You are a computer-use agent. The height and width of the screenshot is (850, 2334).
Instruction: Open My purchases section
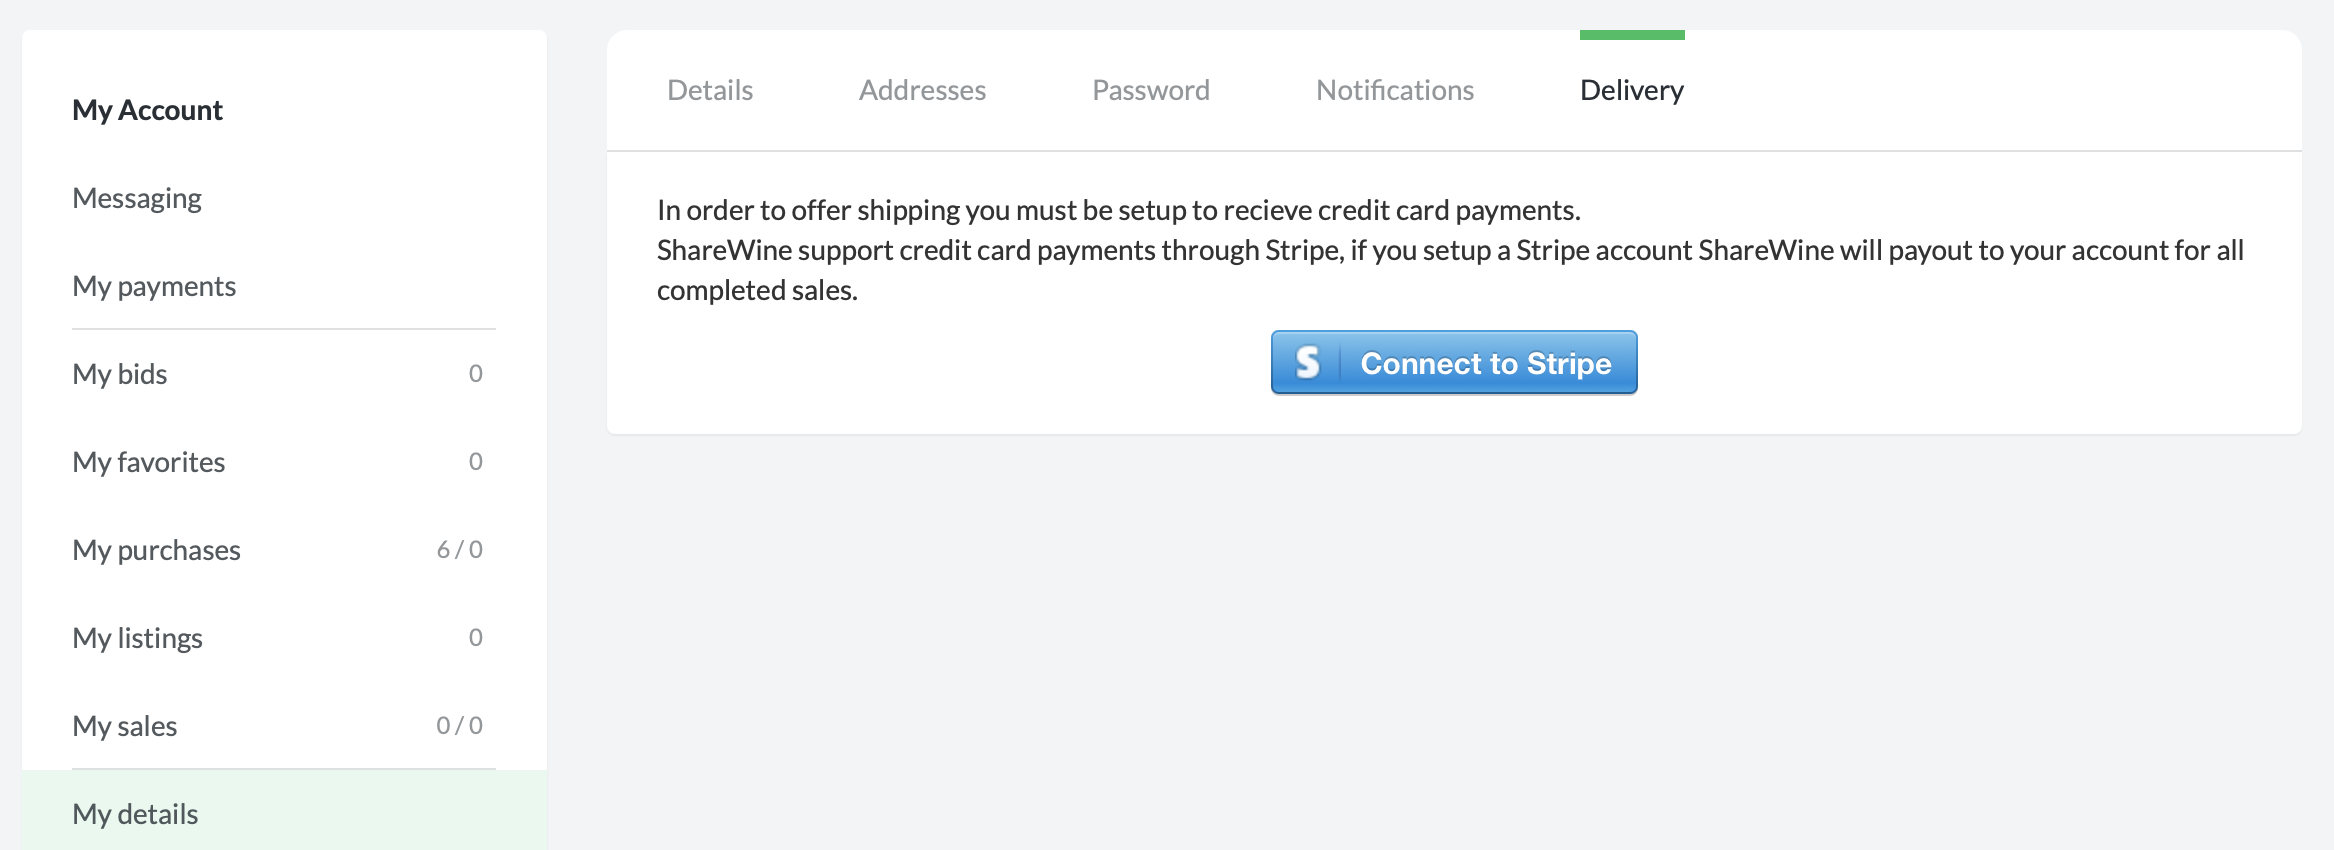pyautogui.click(x=157, y=550)
